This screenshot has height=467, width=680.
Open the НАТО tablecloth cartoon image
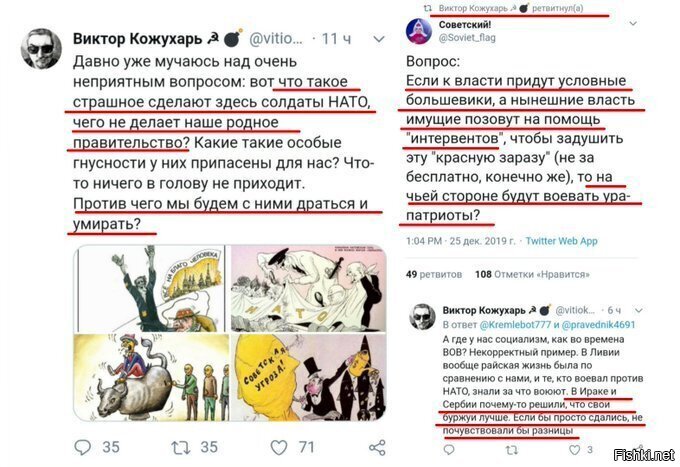(308, 288)
